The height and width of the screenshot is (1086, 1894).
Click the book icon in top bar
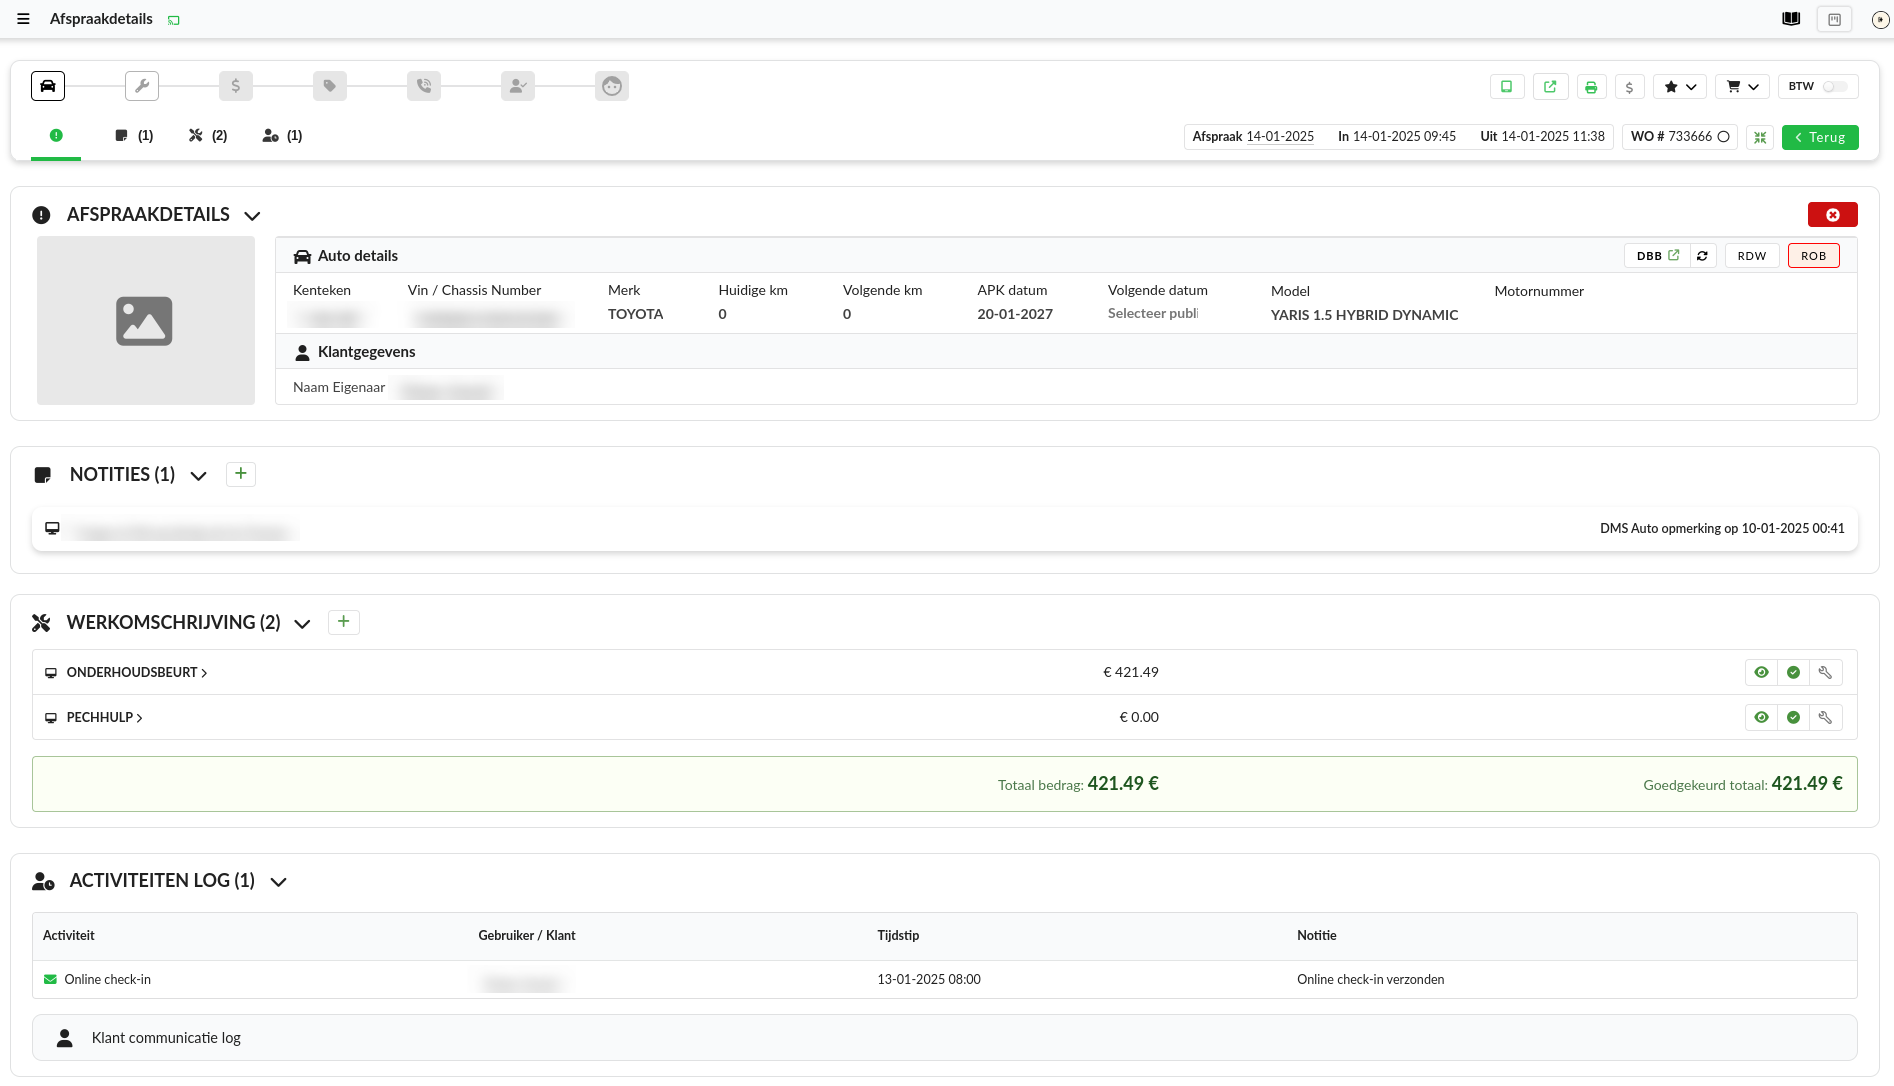(x=1791, y=19)
